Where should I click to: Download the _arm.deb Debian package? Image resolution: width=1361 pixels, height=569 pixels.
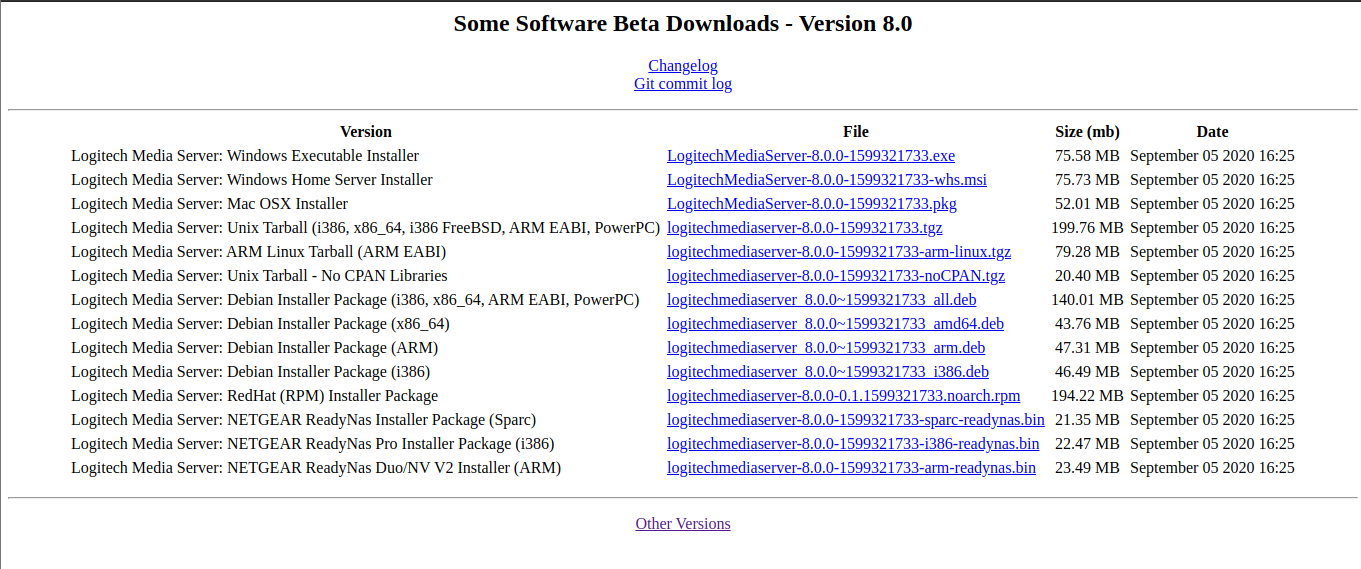point(826,348)
